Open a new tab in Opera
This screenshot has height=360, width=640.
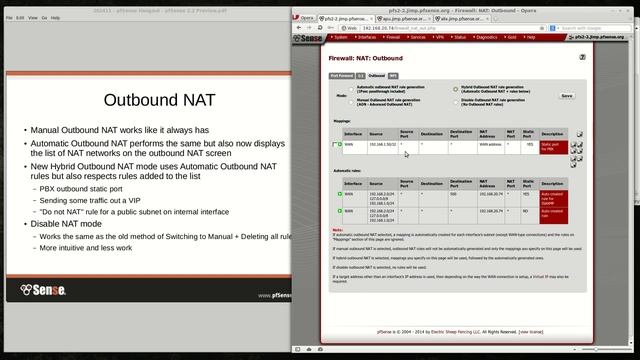(x=496, y=19)
